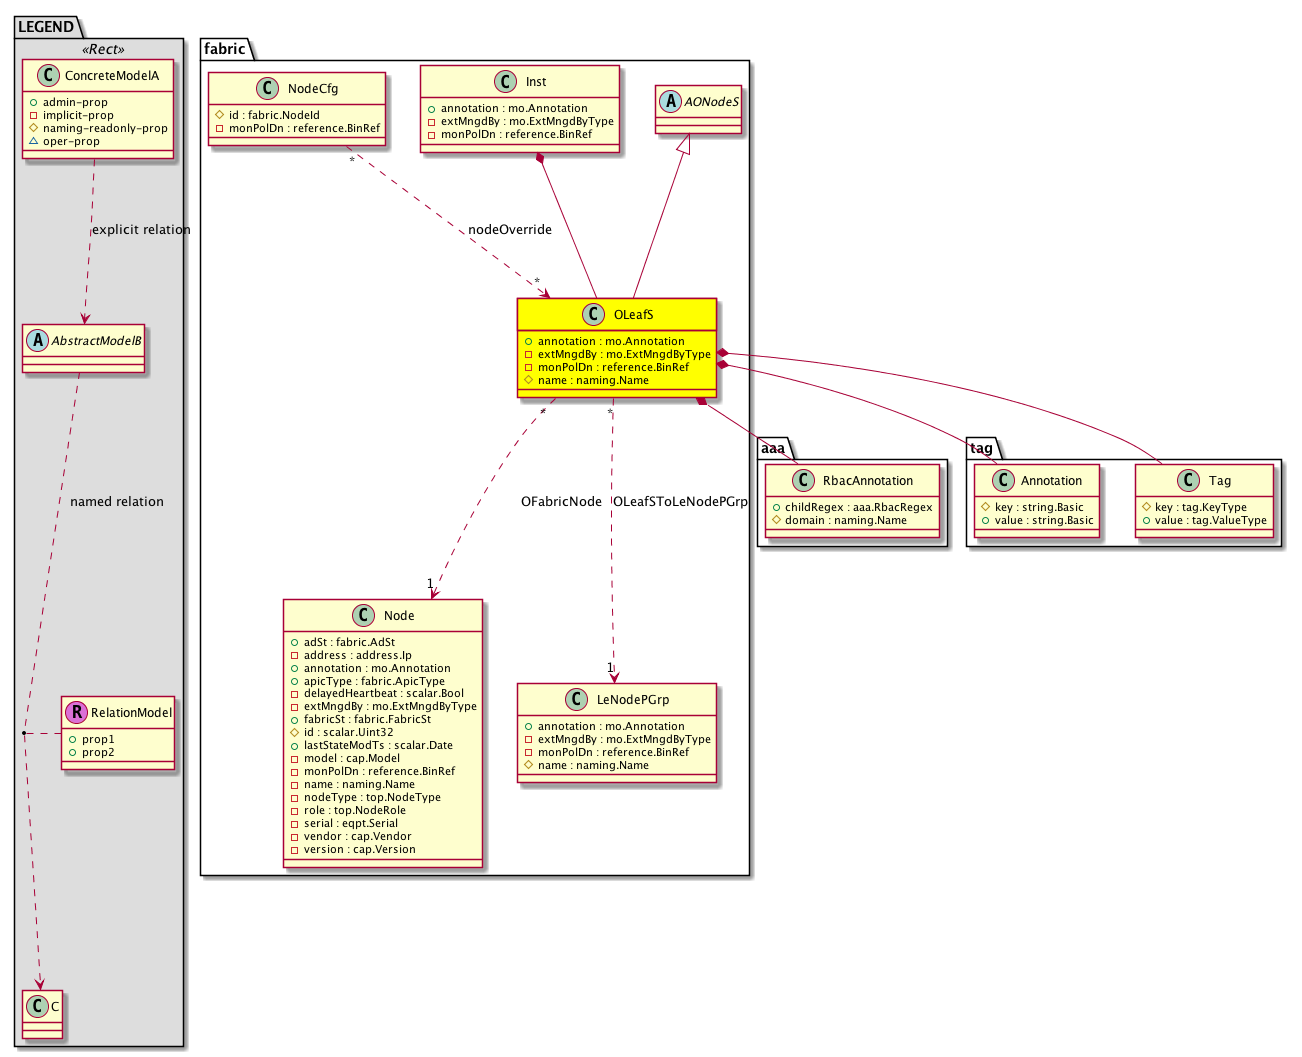
Task: Open the fabric package tab
Action: (225, 49)
